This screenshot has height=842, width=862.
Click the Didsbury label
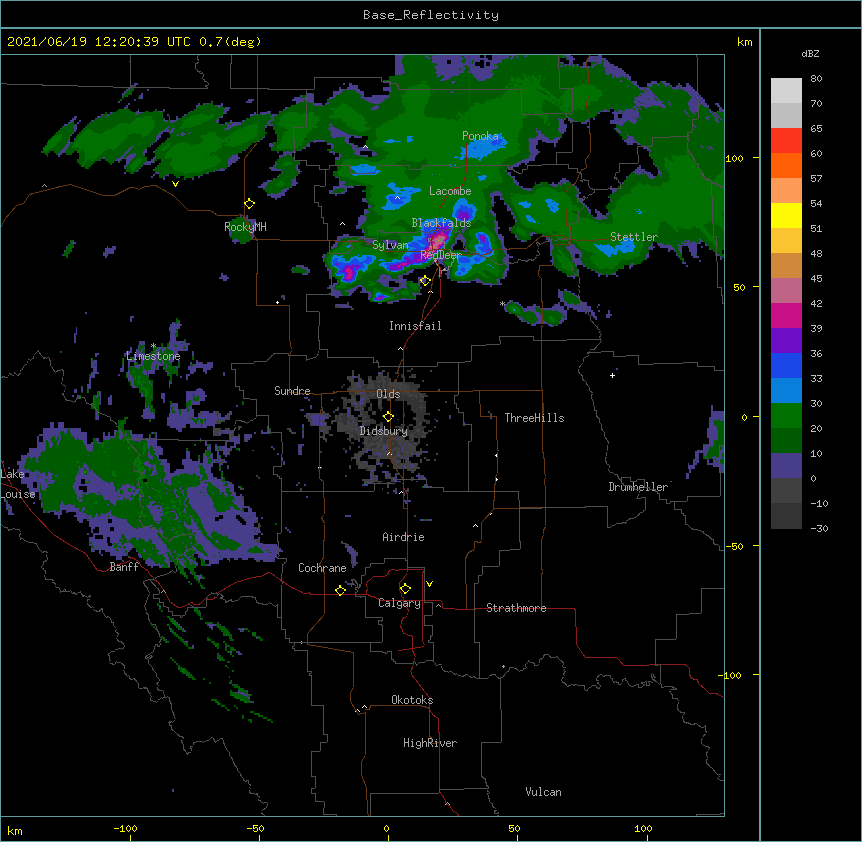click(384, 431)
